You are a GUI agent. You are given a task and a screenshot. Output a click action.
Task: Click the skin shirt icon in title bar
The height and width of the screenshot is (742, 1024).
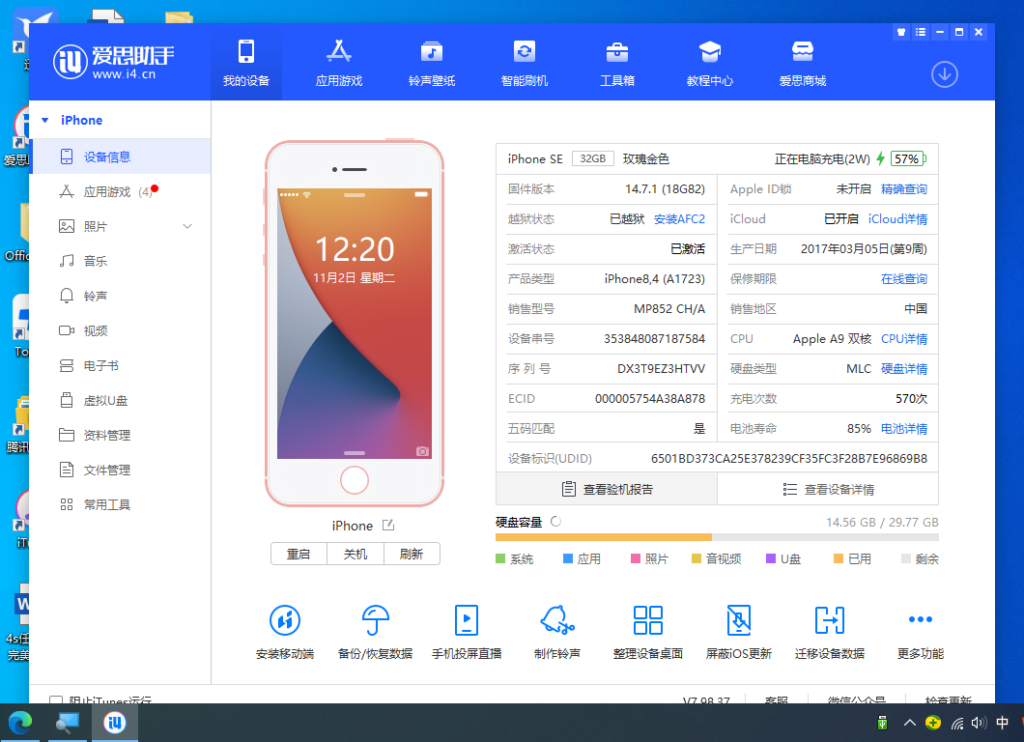[901, 32]
